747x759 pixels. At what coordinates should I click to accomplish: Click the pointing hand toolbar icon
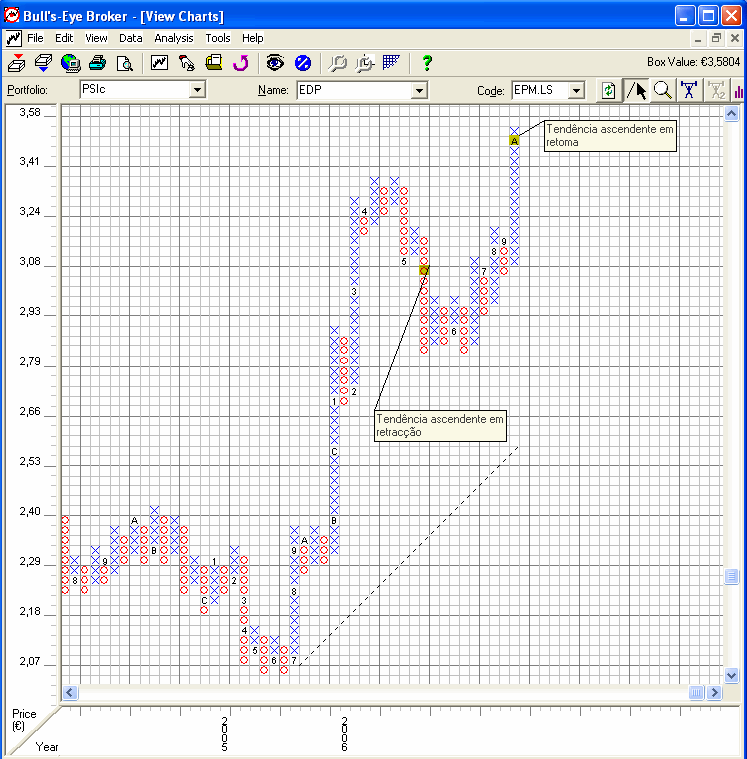(x=186, y=63)
